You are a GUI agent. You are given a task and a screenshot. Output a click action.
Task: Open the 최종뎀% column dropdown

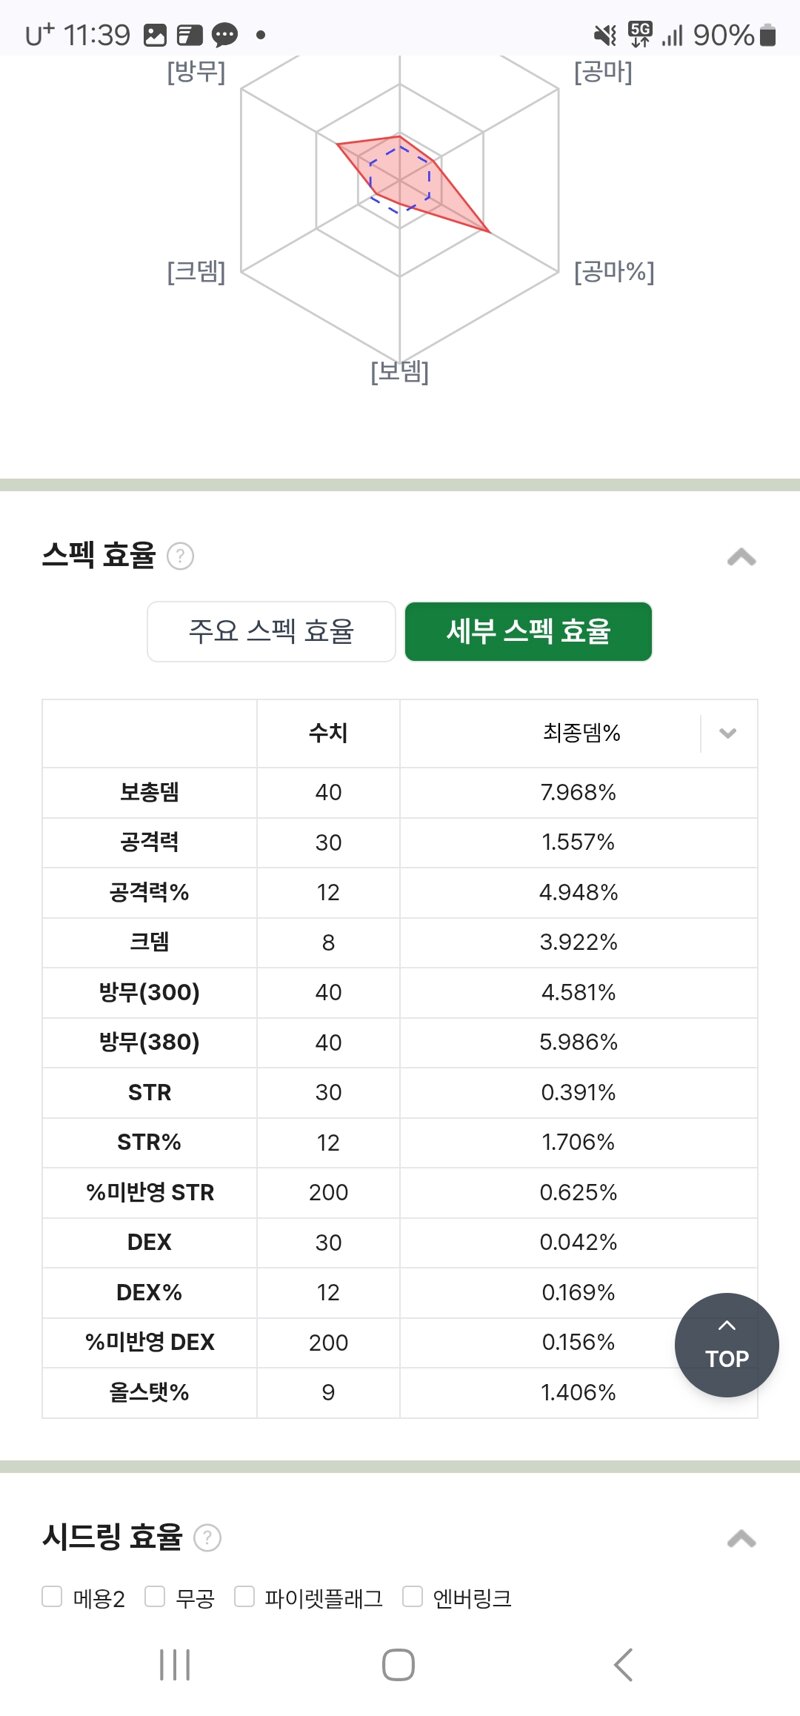[x=728, y=733]
